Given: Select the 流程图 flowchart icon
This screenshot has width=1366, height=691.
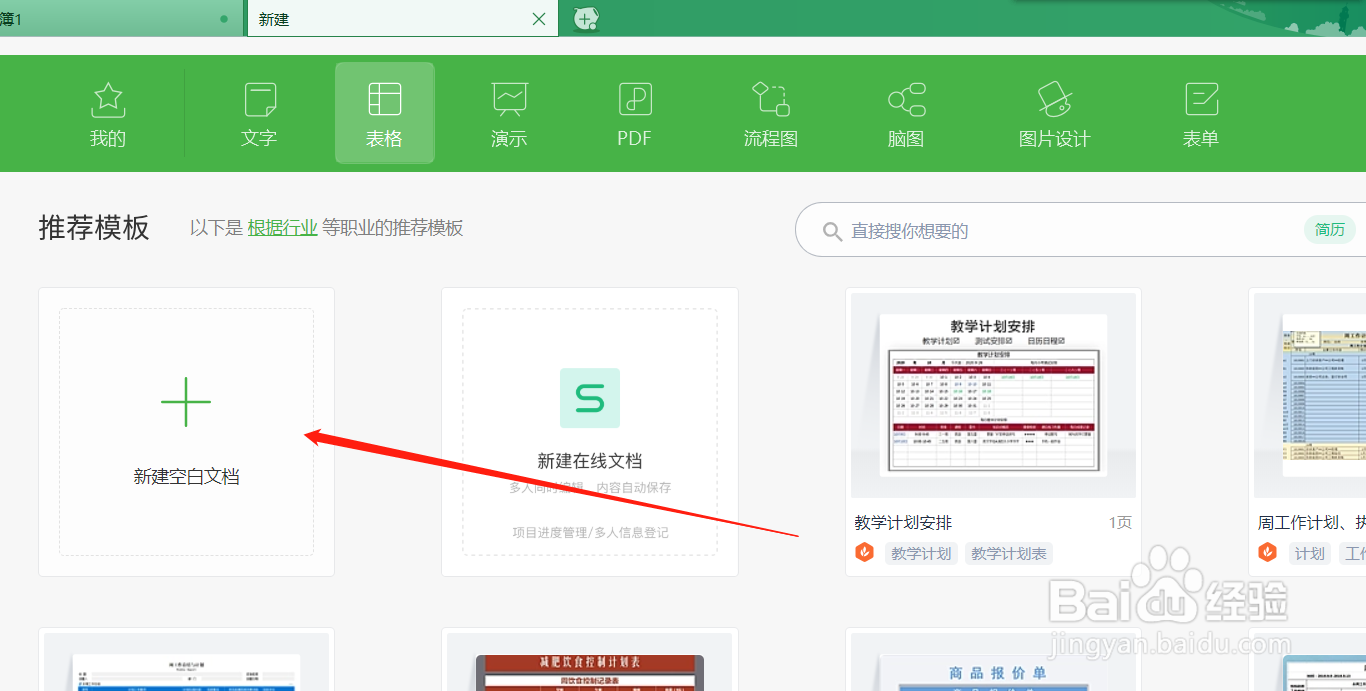Looking at the screenshot, I should [x=770, y=113].
